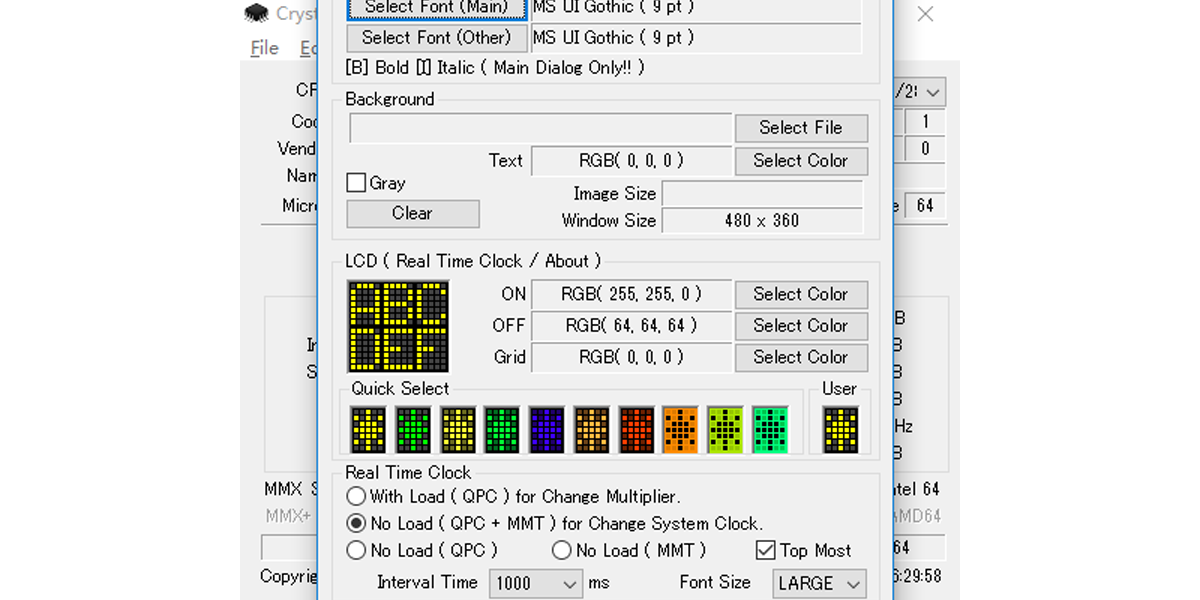Viewport: 1200px width, 600px height.
Task: Click the OFF RGB( 64, 64, 64 ) field
Action: [x=631, y=326]
